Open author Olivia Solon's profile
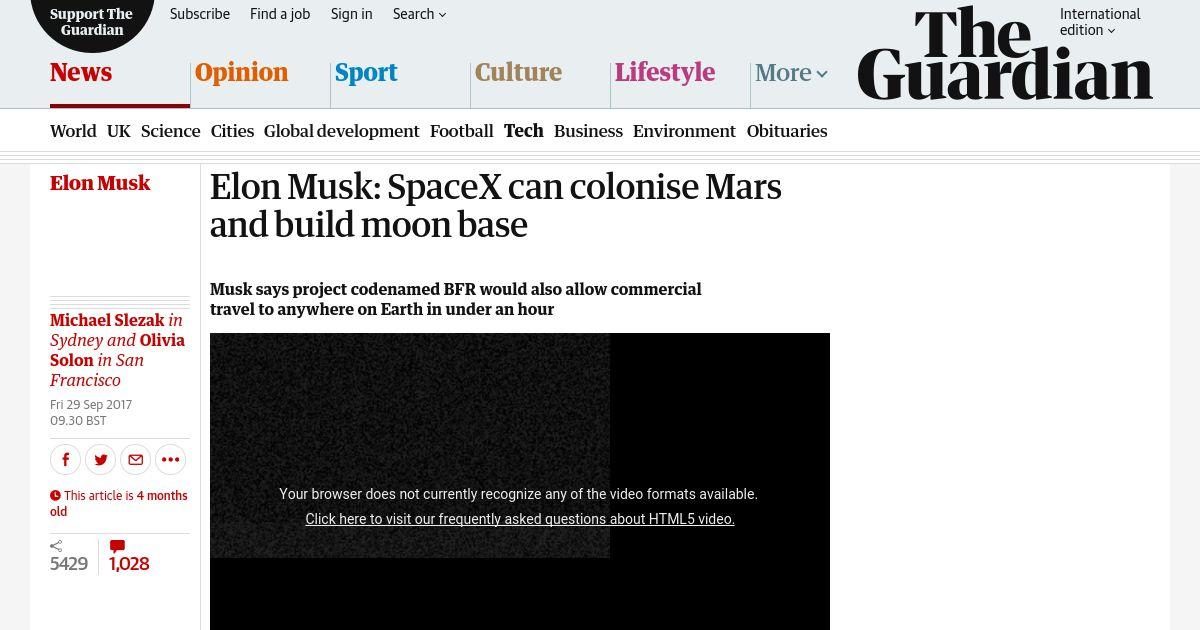 (x=117, y=350)
